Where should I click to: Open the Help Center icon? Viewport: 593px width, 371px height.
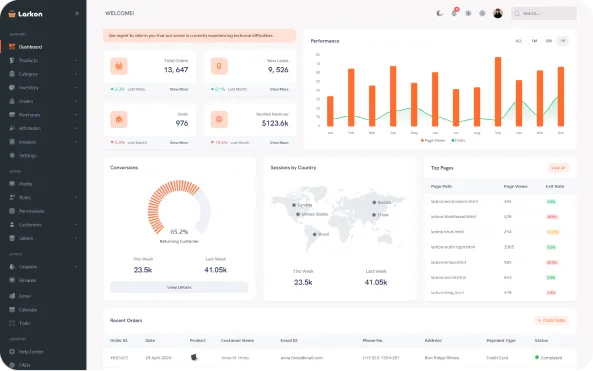(12, 351)
